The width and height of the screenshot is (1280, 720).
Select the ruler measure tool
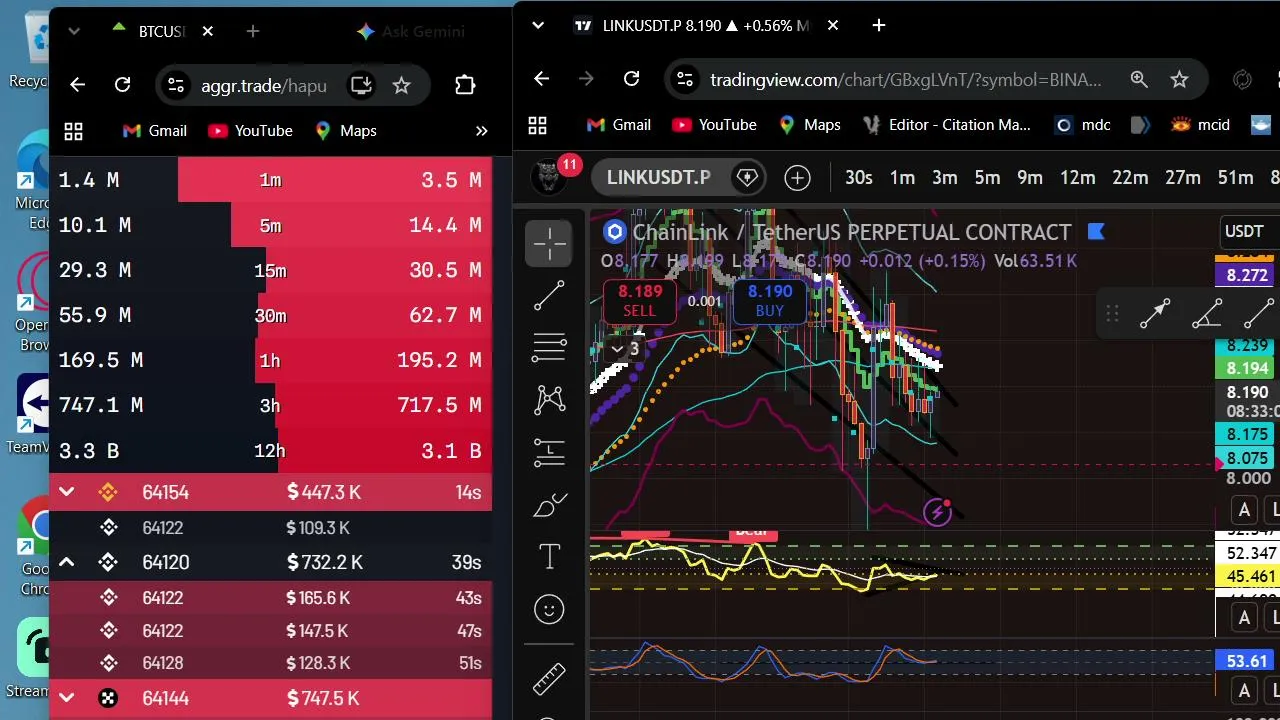549,679
